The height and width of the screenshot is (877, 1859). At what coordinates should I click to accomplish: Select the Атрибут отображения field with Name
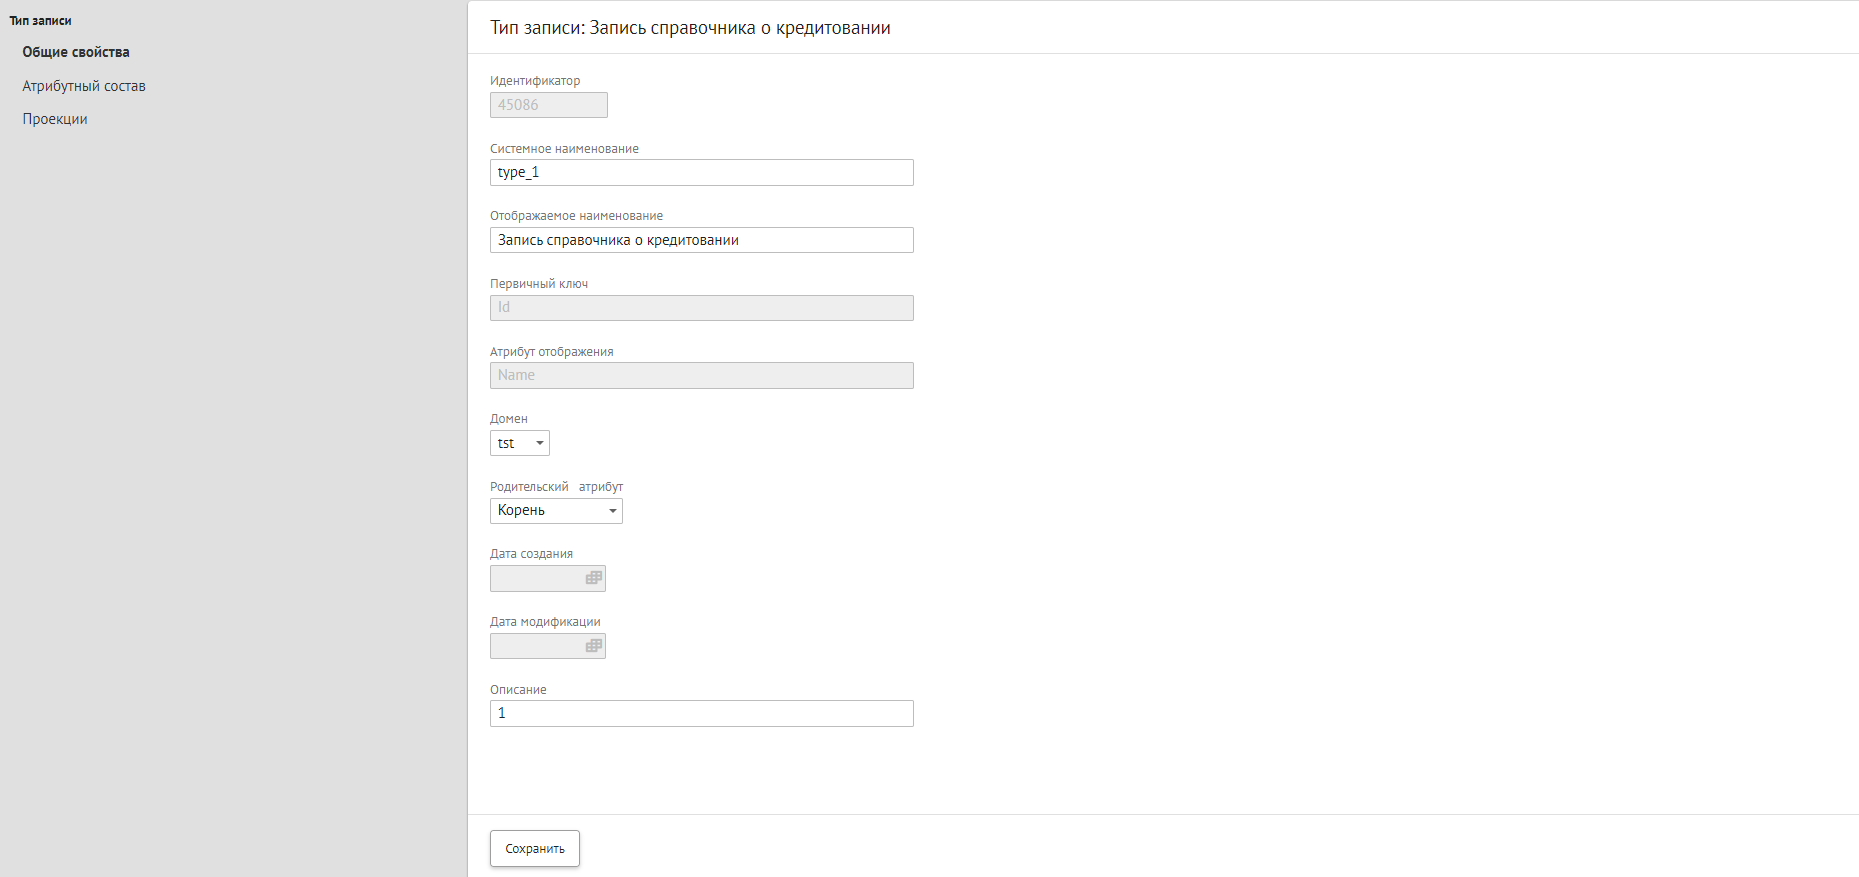701,376
